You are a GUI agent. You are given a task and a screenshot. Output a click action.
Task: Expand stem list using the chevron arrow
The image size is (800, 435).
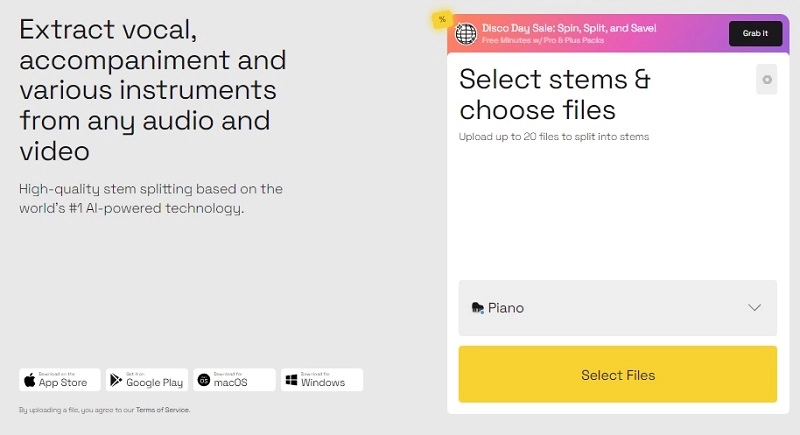(x=755, y=308)
